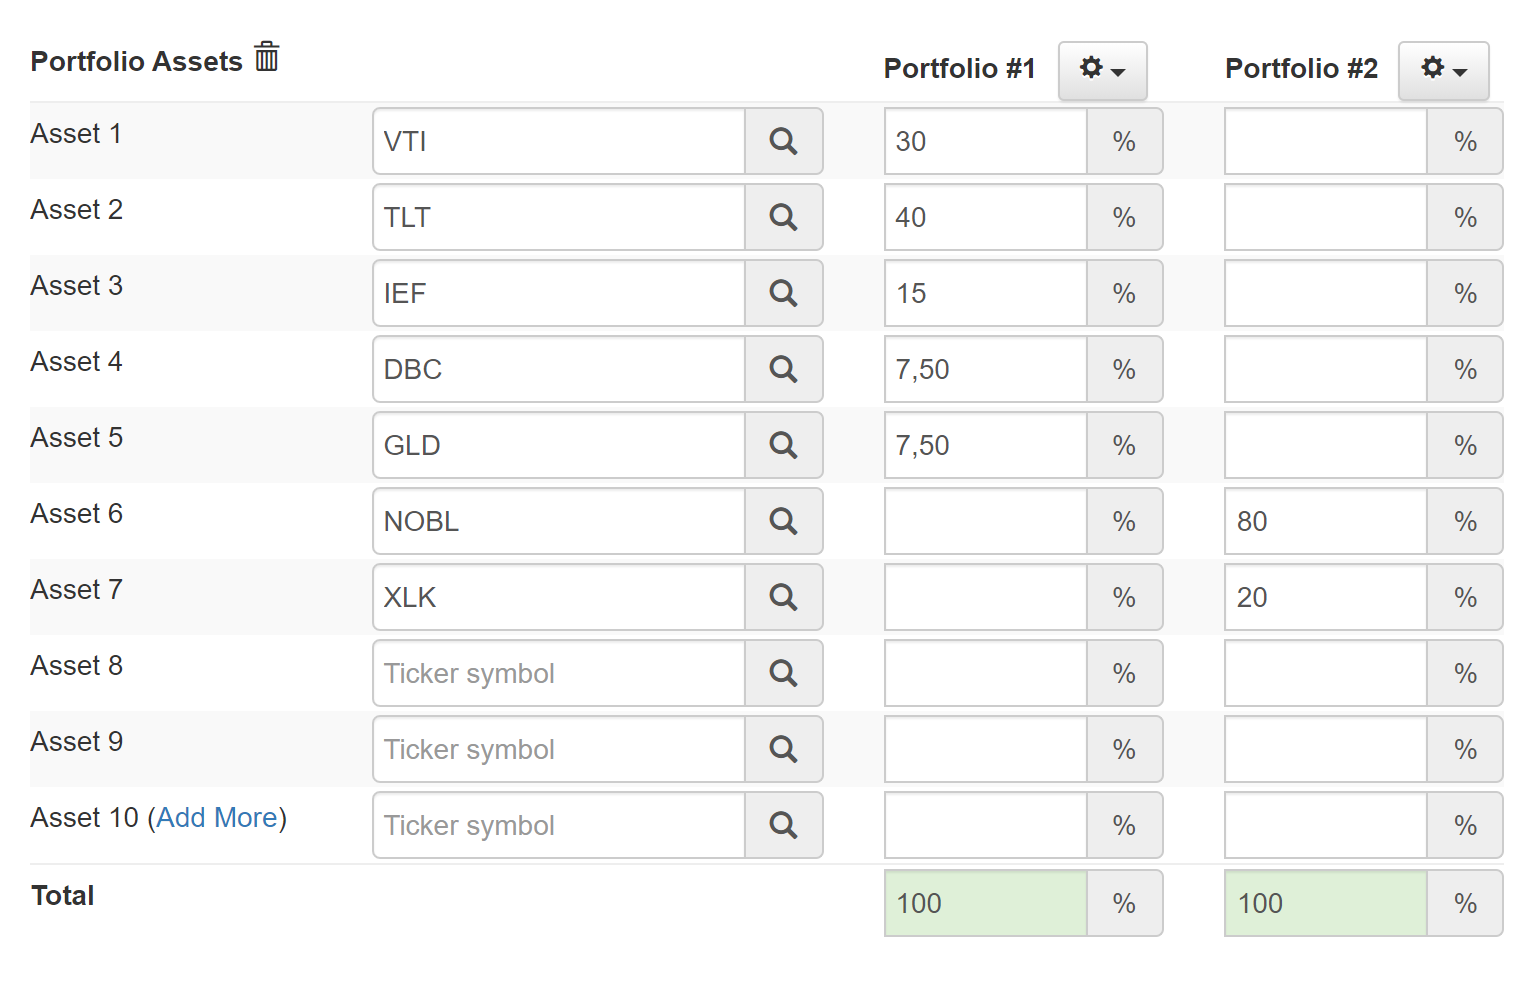1534x988 pixels.
Task: Open ticker search for IEF row
Action: [784, 293]
